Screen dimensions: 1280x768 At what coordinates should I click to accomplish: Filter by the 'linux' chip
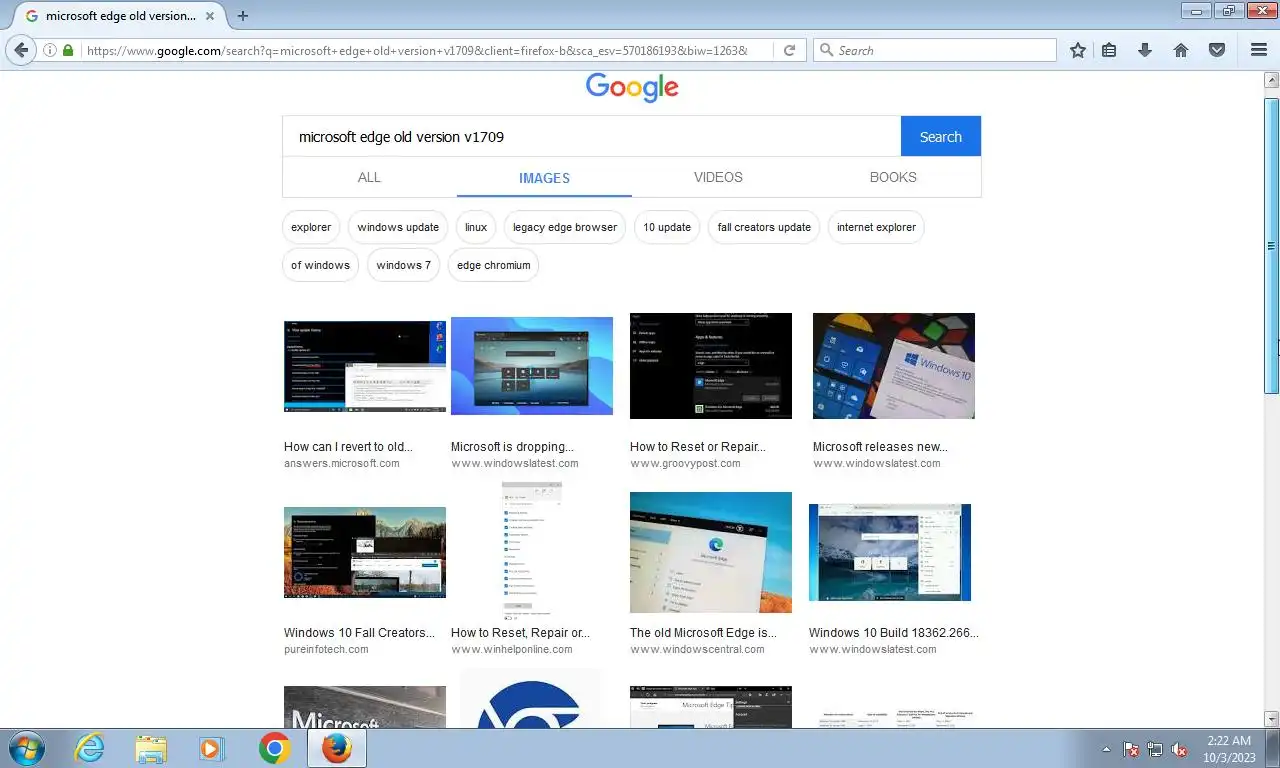[x=476, y=227]
